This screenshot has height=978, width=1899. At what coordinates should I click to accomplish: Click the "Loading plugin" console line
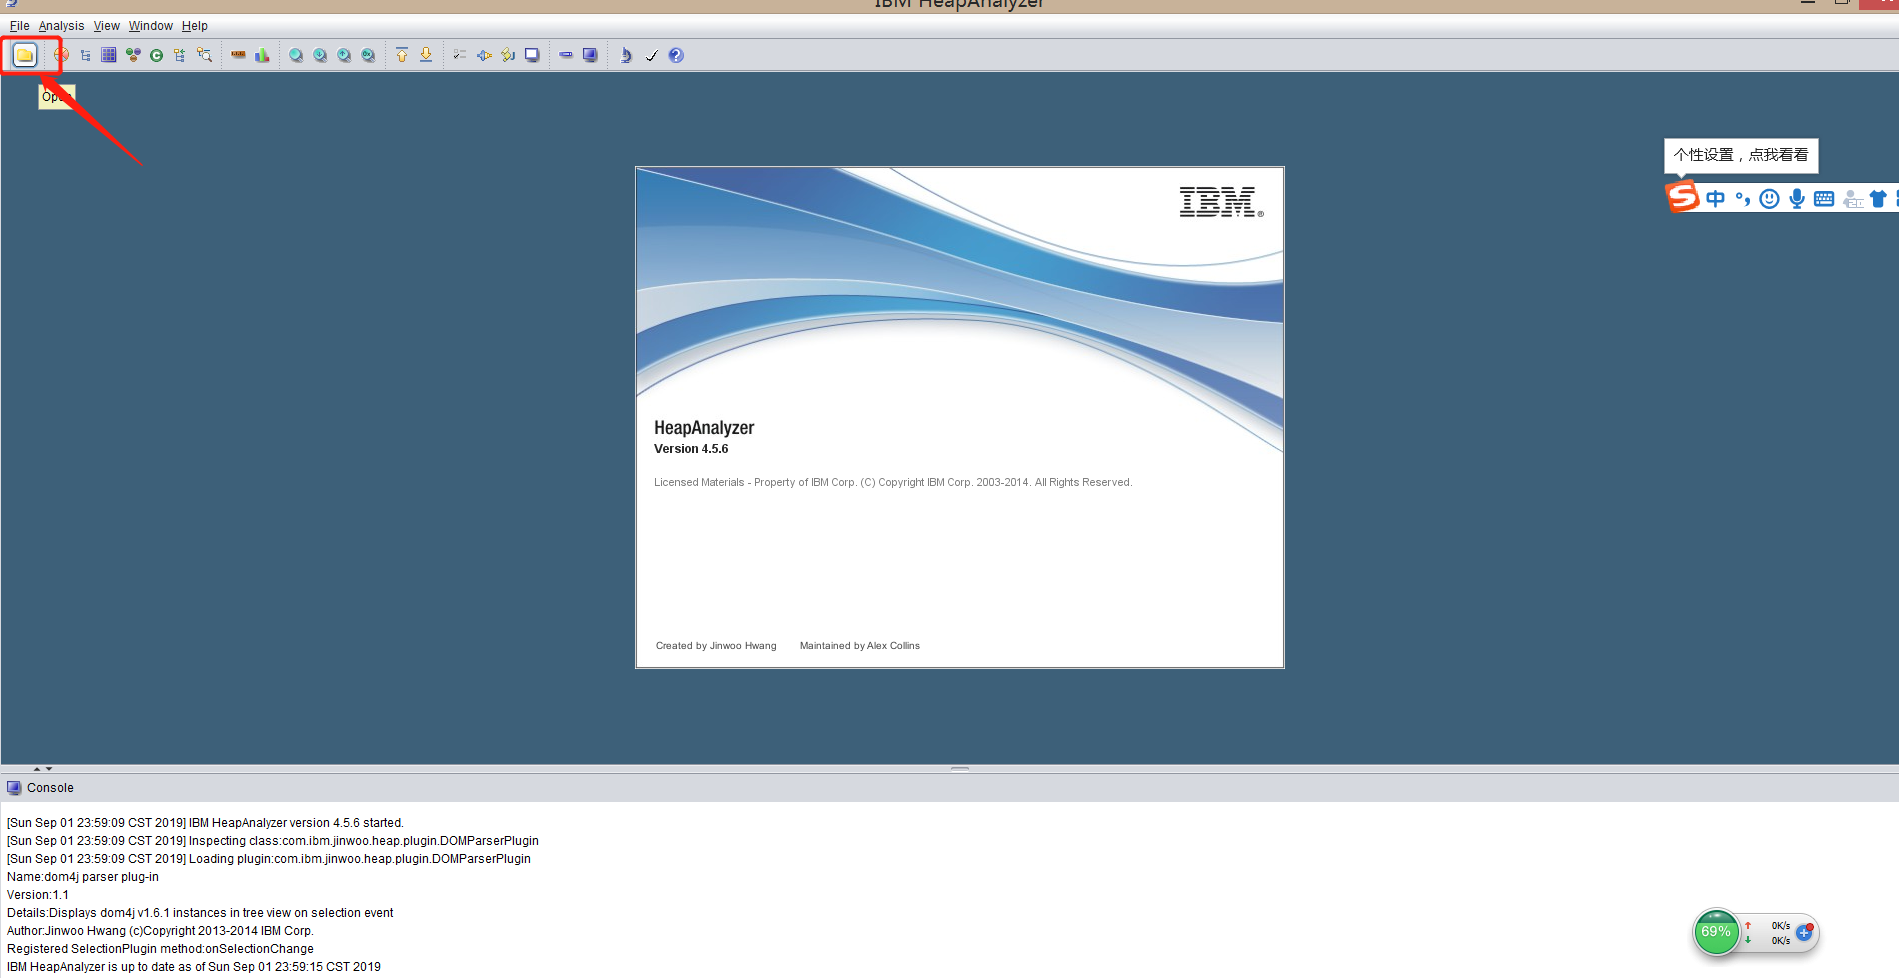pyautogui.click(x=269, y=859)
